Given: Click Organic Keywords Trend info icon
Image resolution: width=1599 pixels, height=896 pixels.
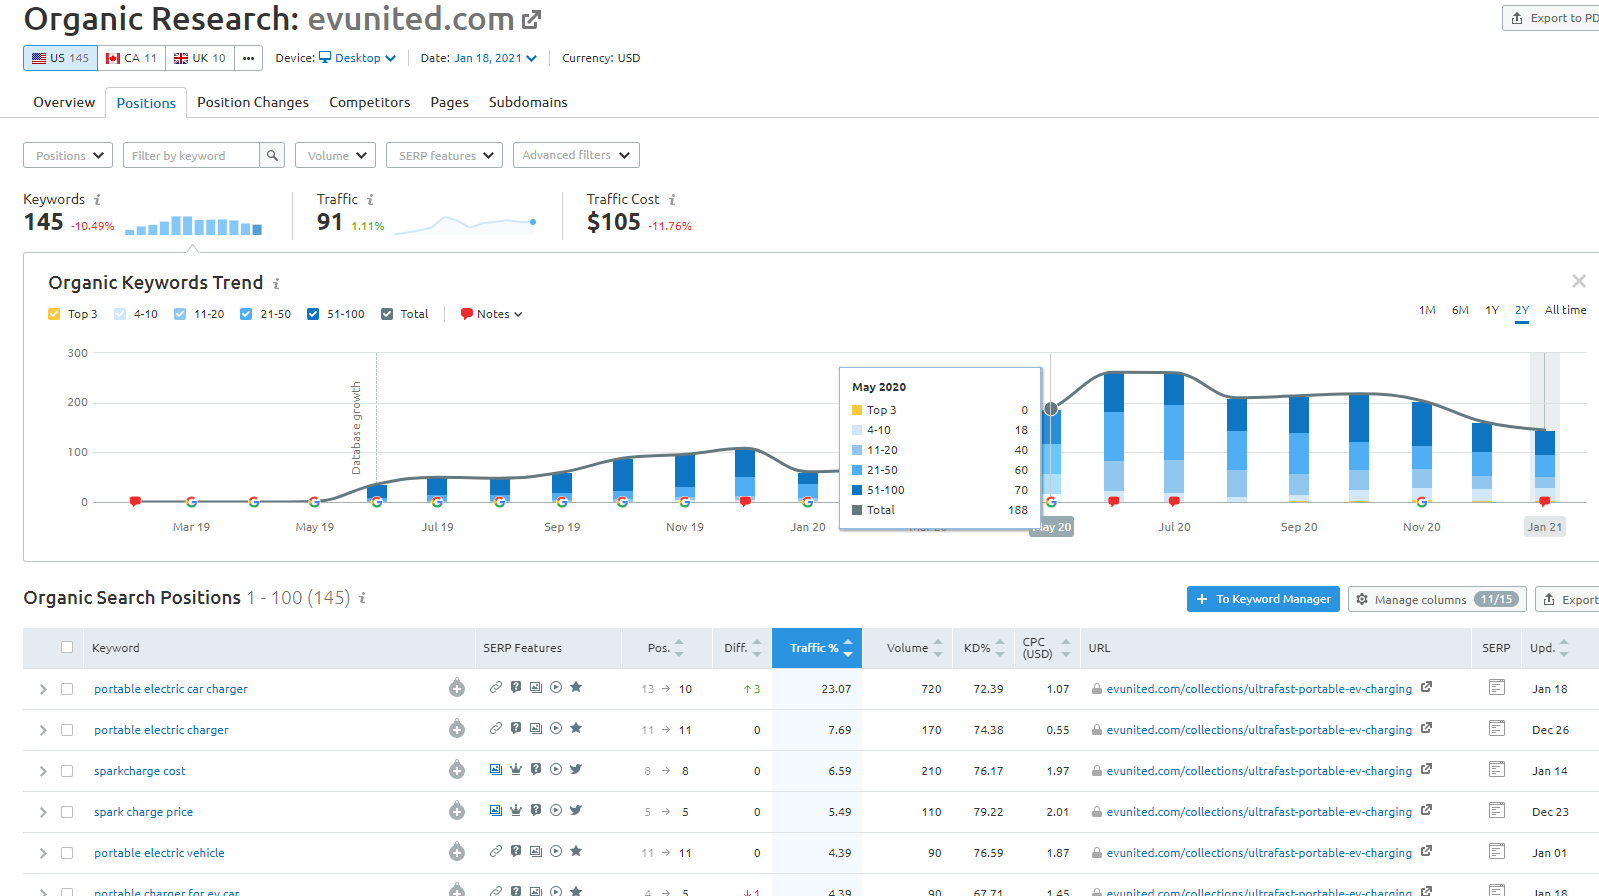Looking at the screenshot, I should 276,284.
